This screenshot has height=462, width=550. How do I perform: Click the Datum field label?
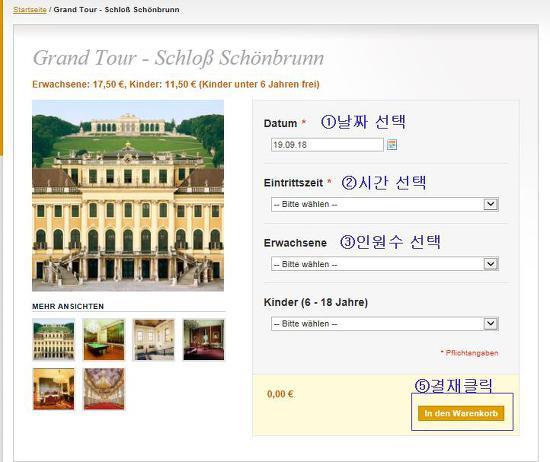280,123
